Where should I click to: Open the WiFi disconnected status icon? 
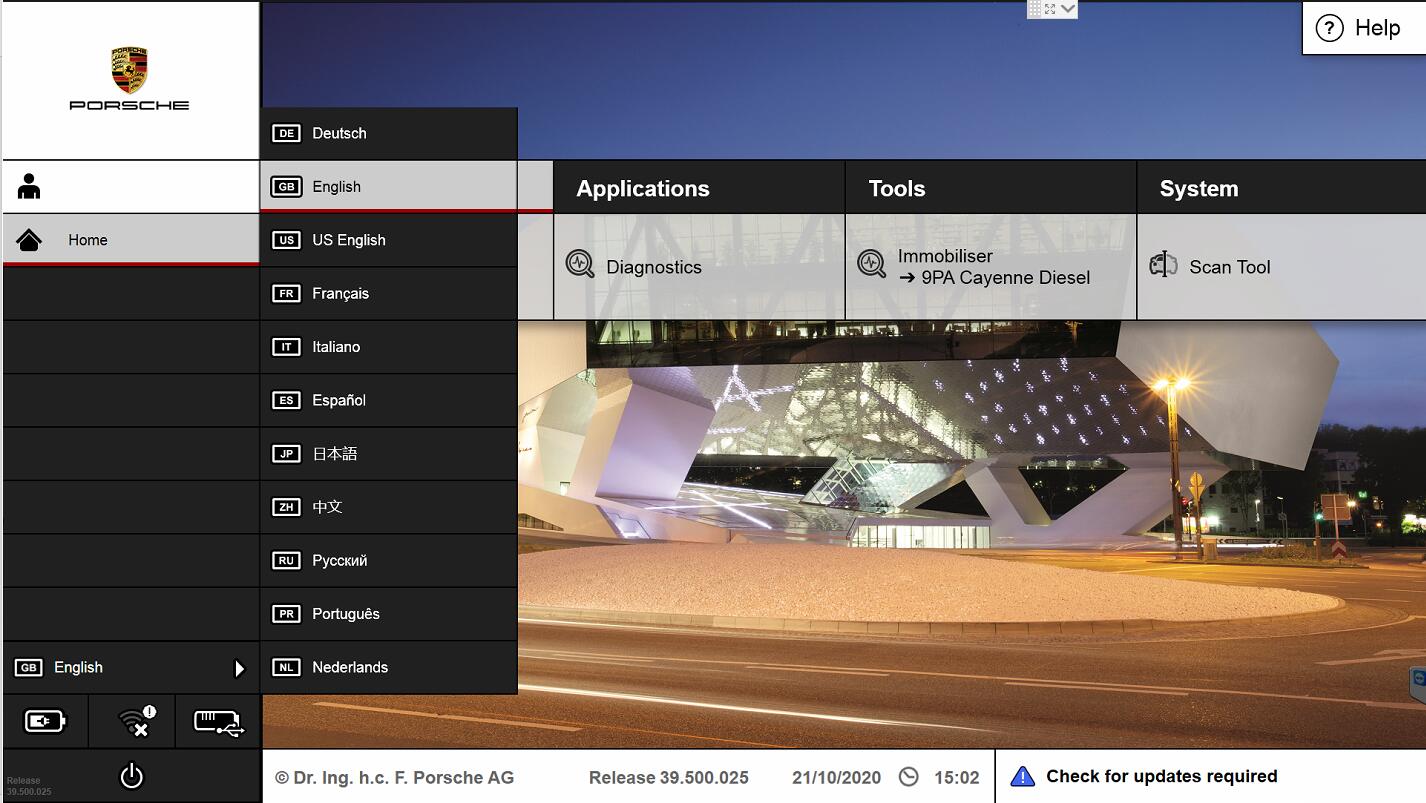(x=136, y=721)
